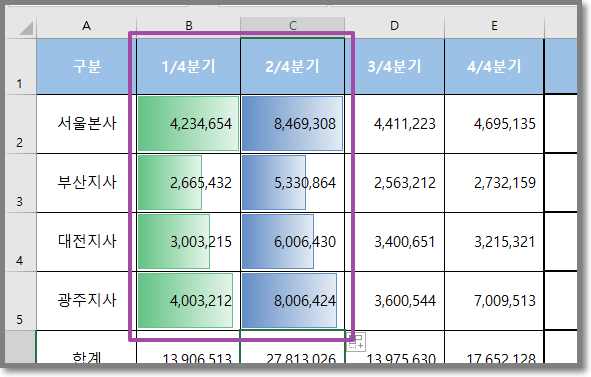Screen dimensions: 591x377
Task: Click the 서울본사 cell
Action: click(86, 124)
